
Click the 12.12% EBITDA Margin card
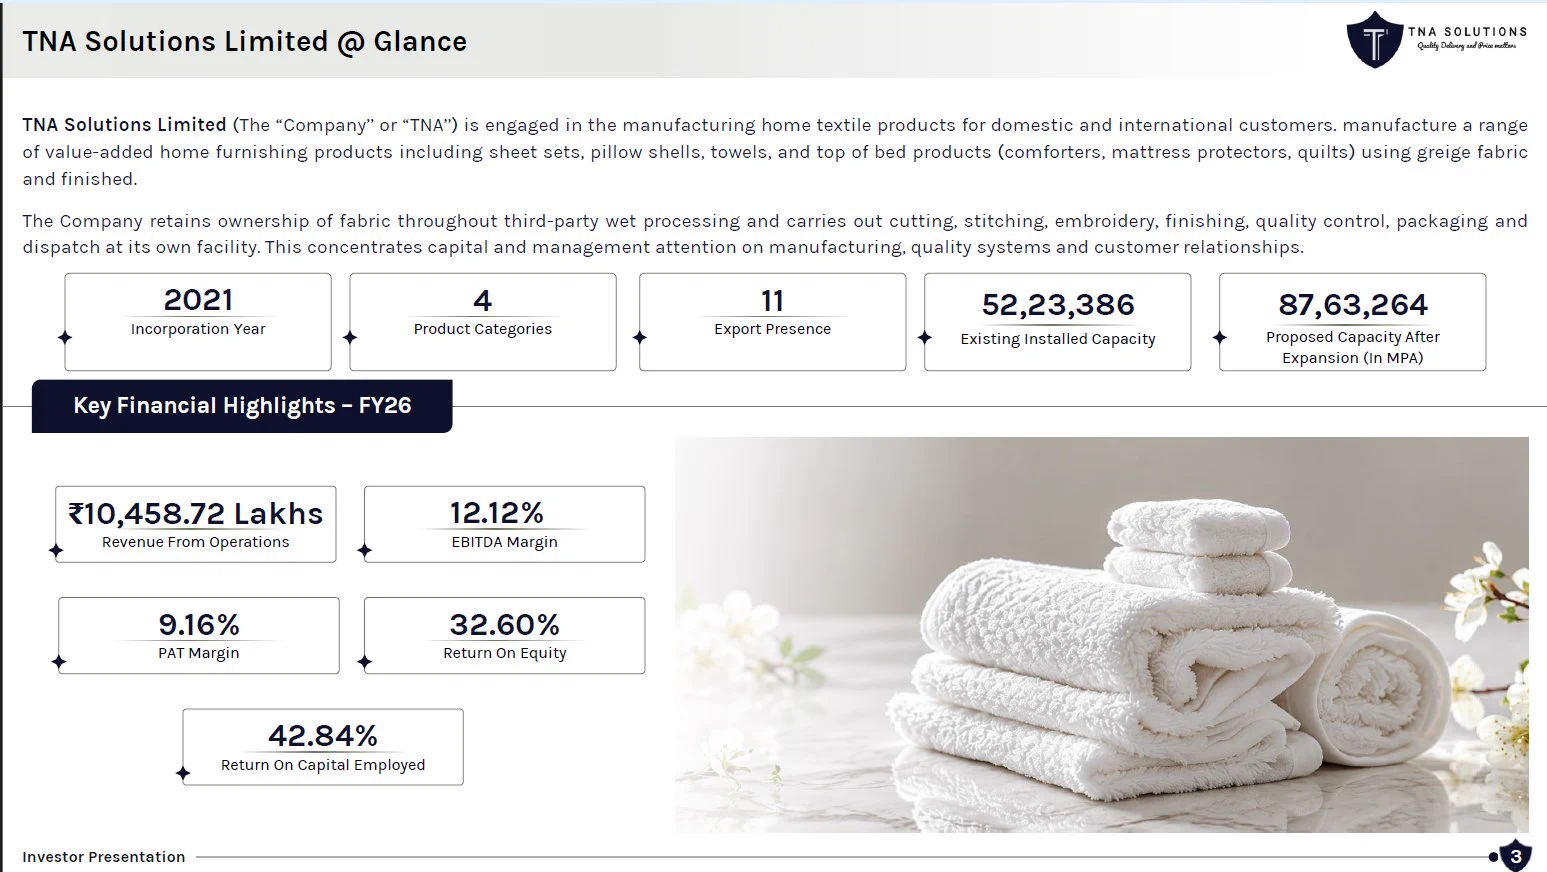click(505, 524)
